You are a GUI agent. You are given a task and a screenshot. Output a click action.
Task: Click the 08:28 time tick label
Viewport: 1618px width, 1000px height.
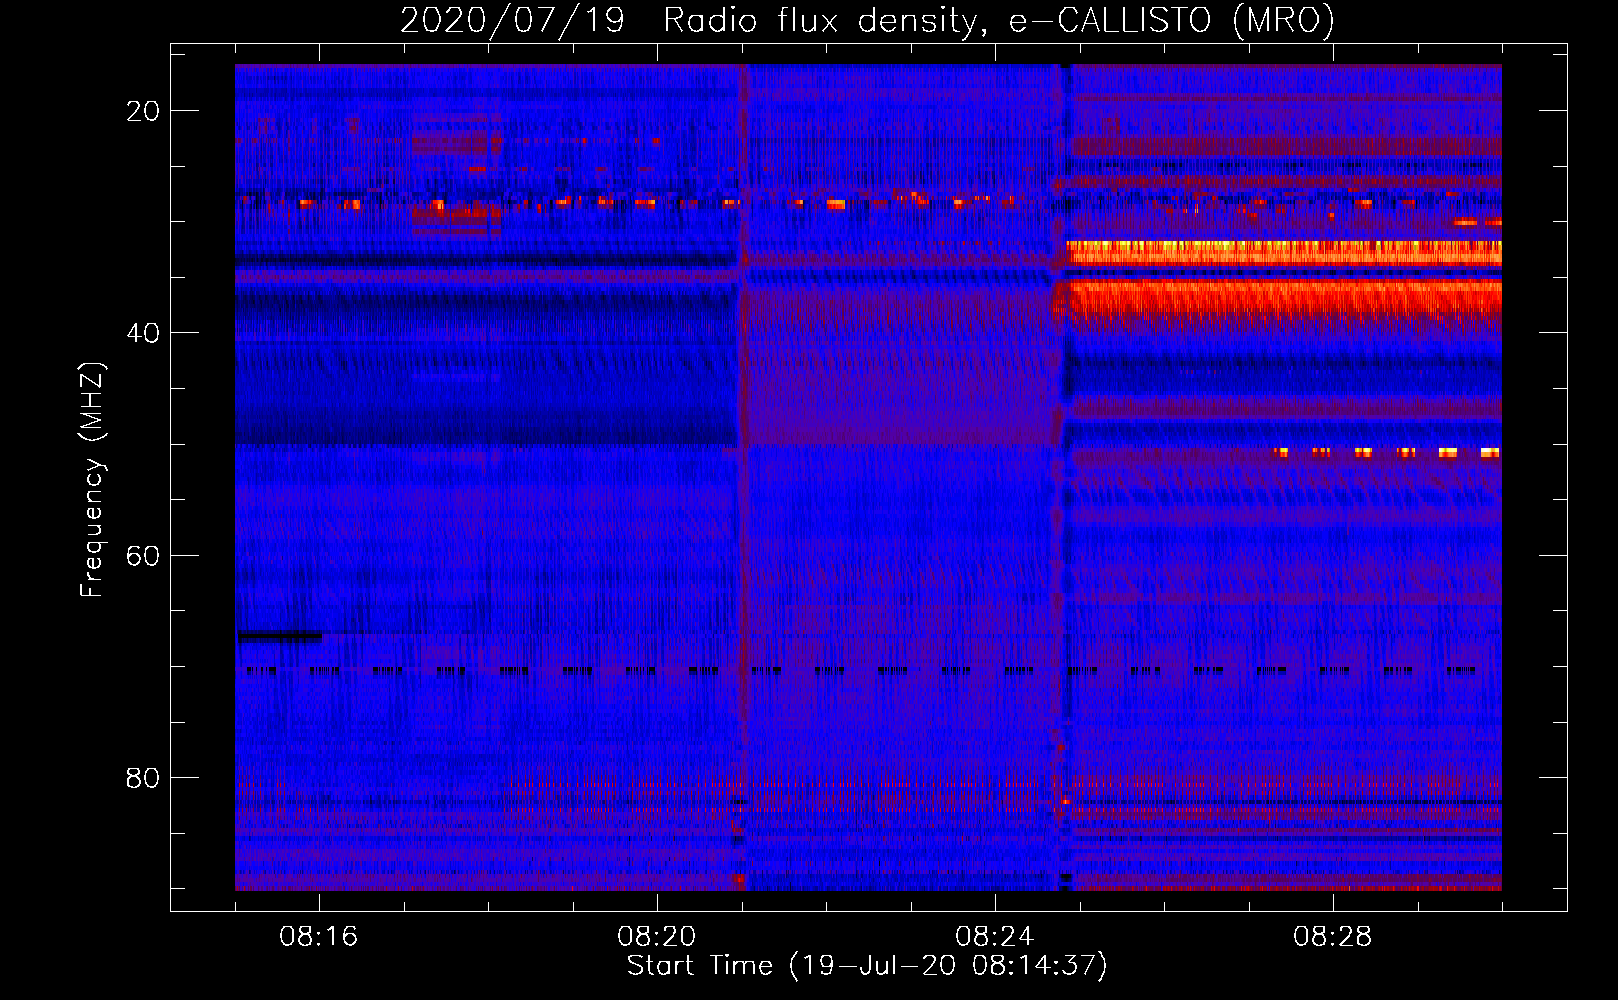click(x=1333, y=937)
